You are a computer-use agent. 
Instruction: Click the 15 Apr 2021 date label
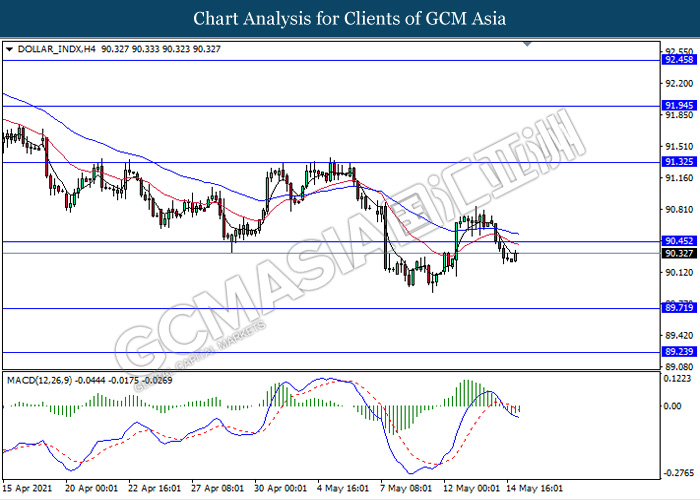[x=27, y=488]
